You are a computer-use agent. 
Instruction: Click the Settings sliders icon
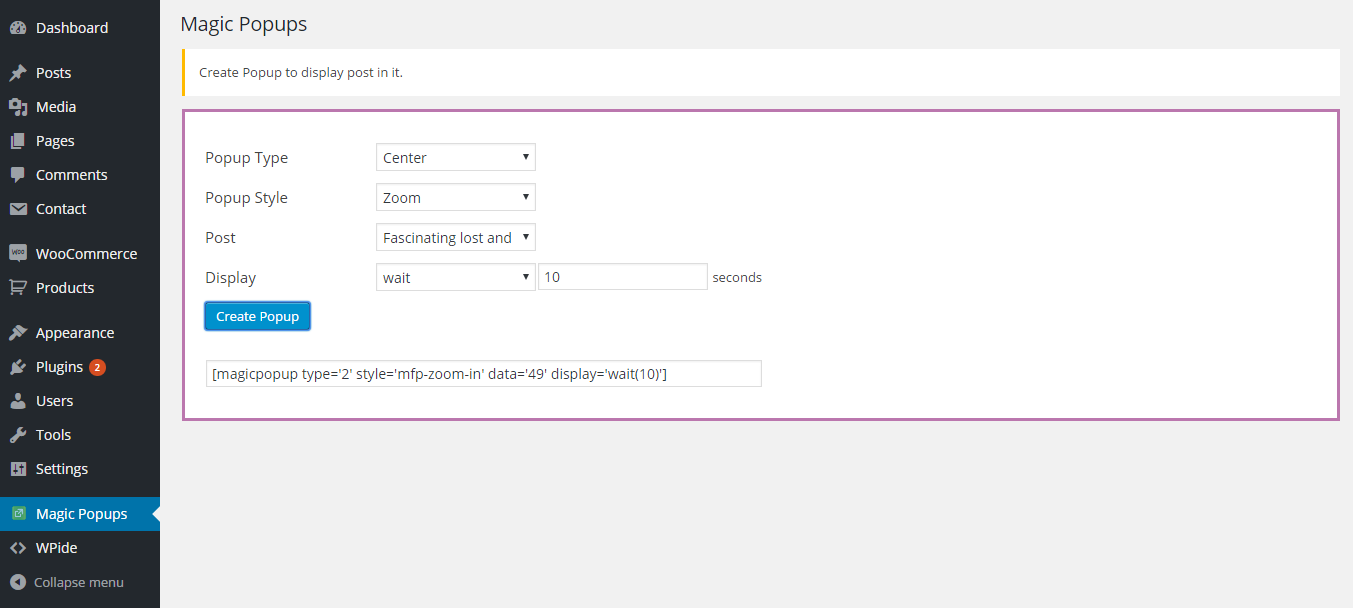[x=17, y=469]
